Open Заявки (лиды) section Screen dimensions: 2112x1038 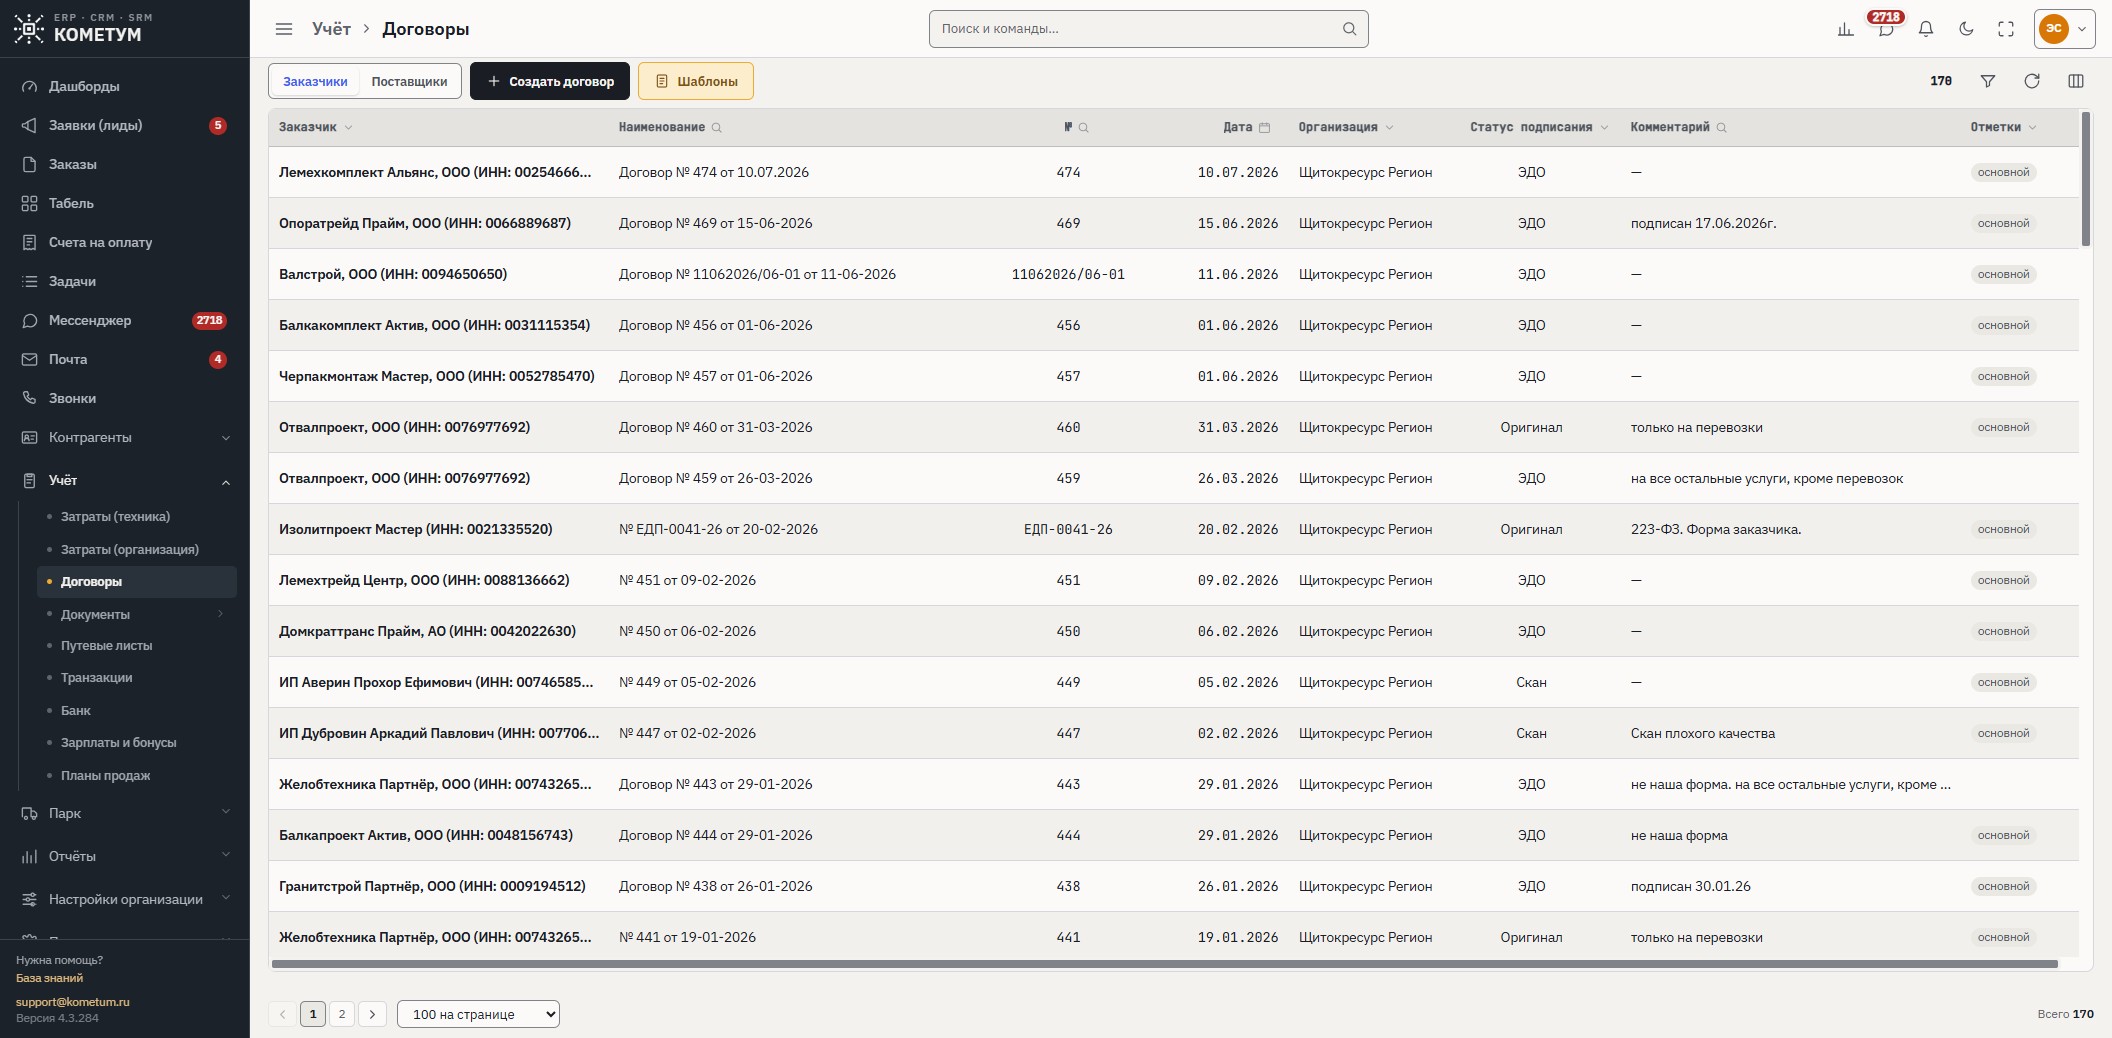(125, 125)
